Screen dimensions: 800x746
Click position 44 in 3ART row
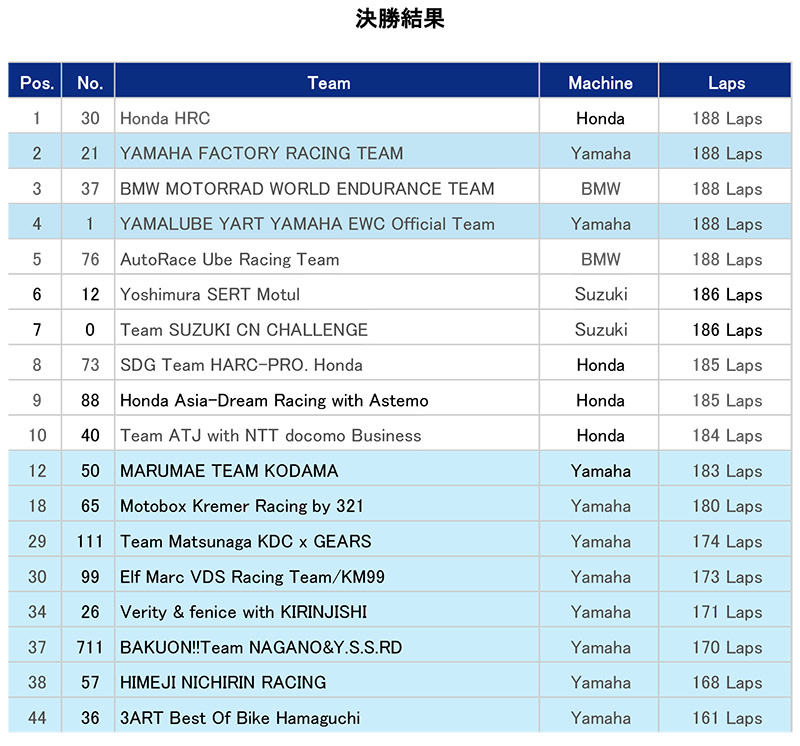point(35,717)
